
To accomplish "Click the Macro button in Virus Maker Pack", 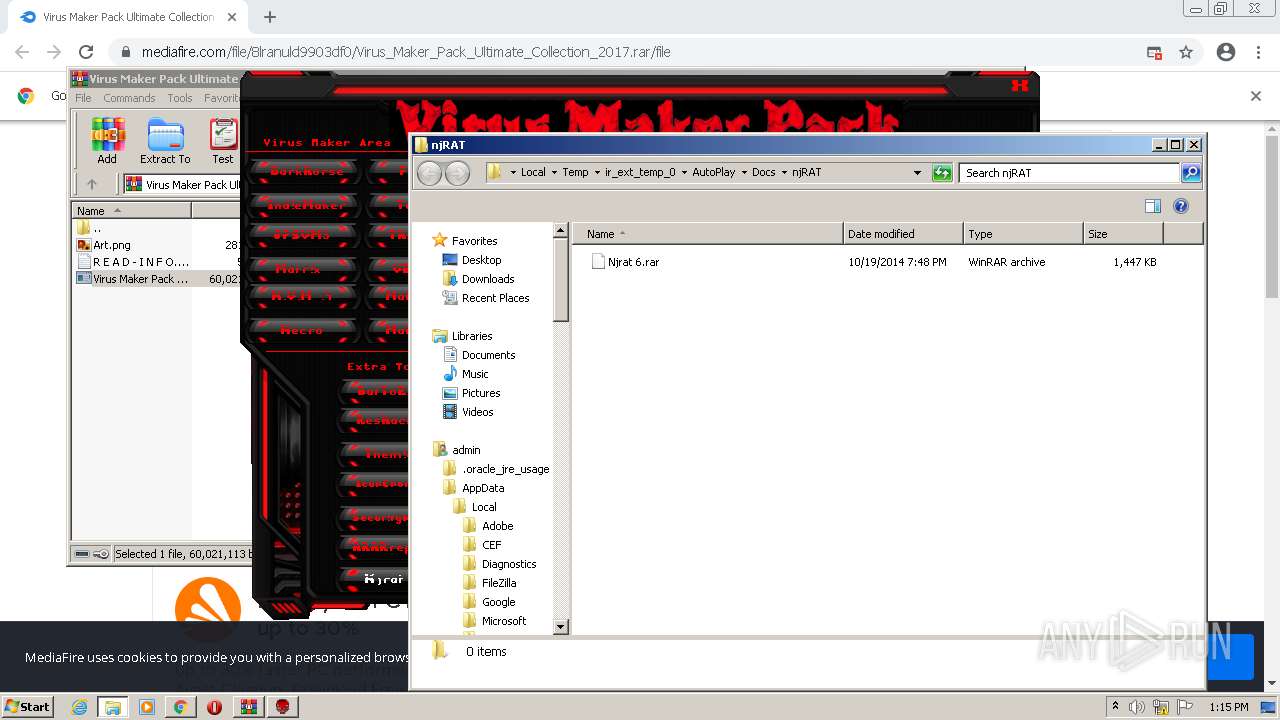I will (303, 330).
